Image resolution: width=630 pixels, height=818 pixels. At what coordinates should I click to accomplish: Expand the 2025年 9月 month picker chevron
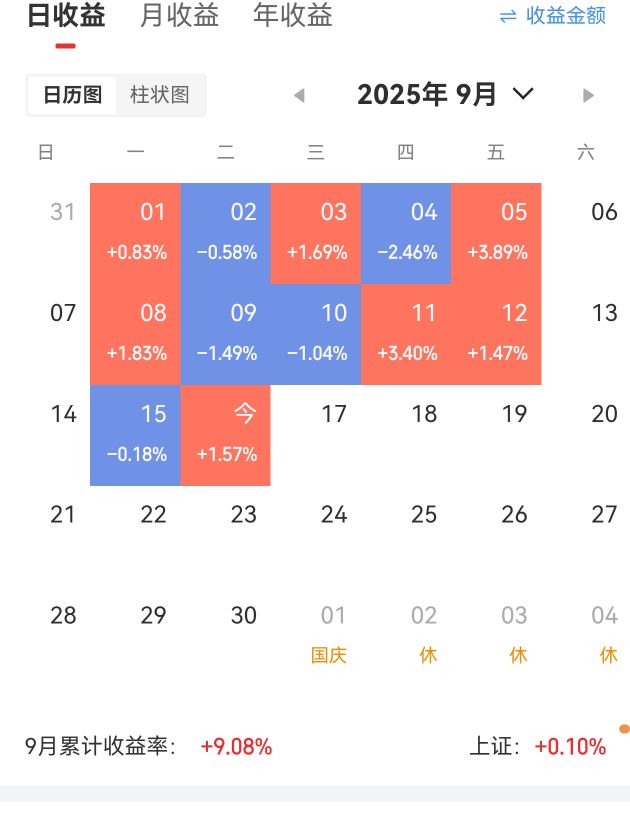[523, 94]
